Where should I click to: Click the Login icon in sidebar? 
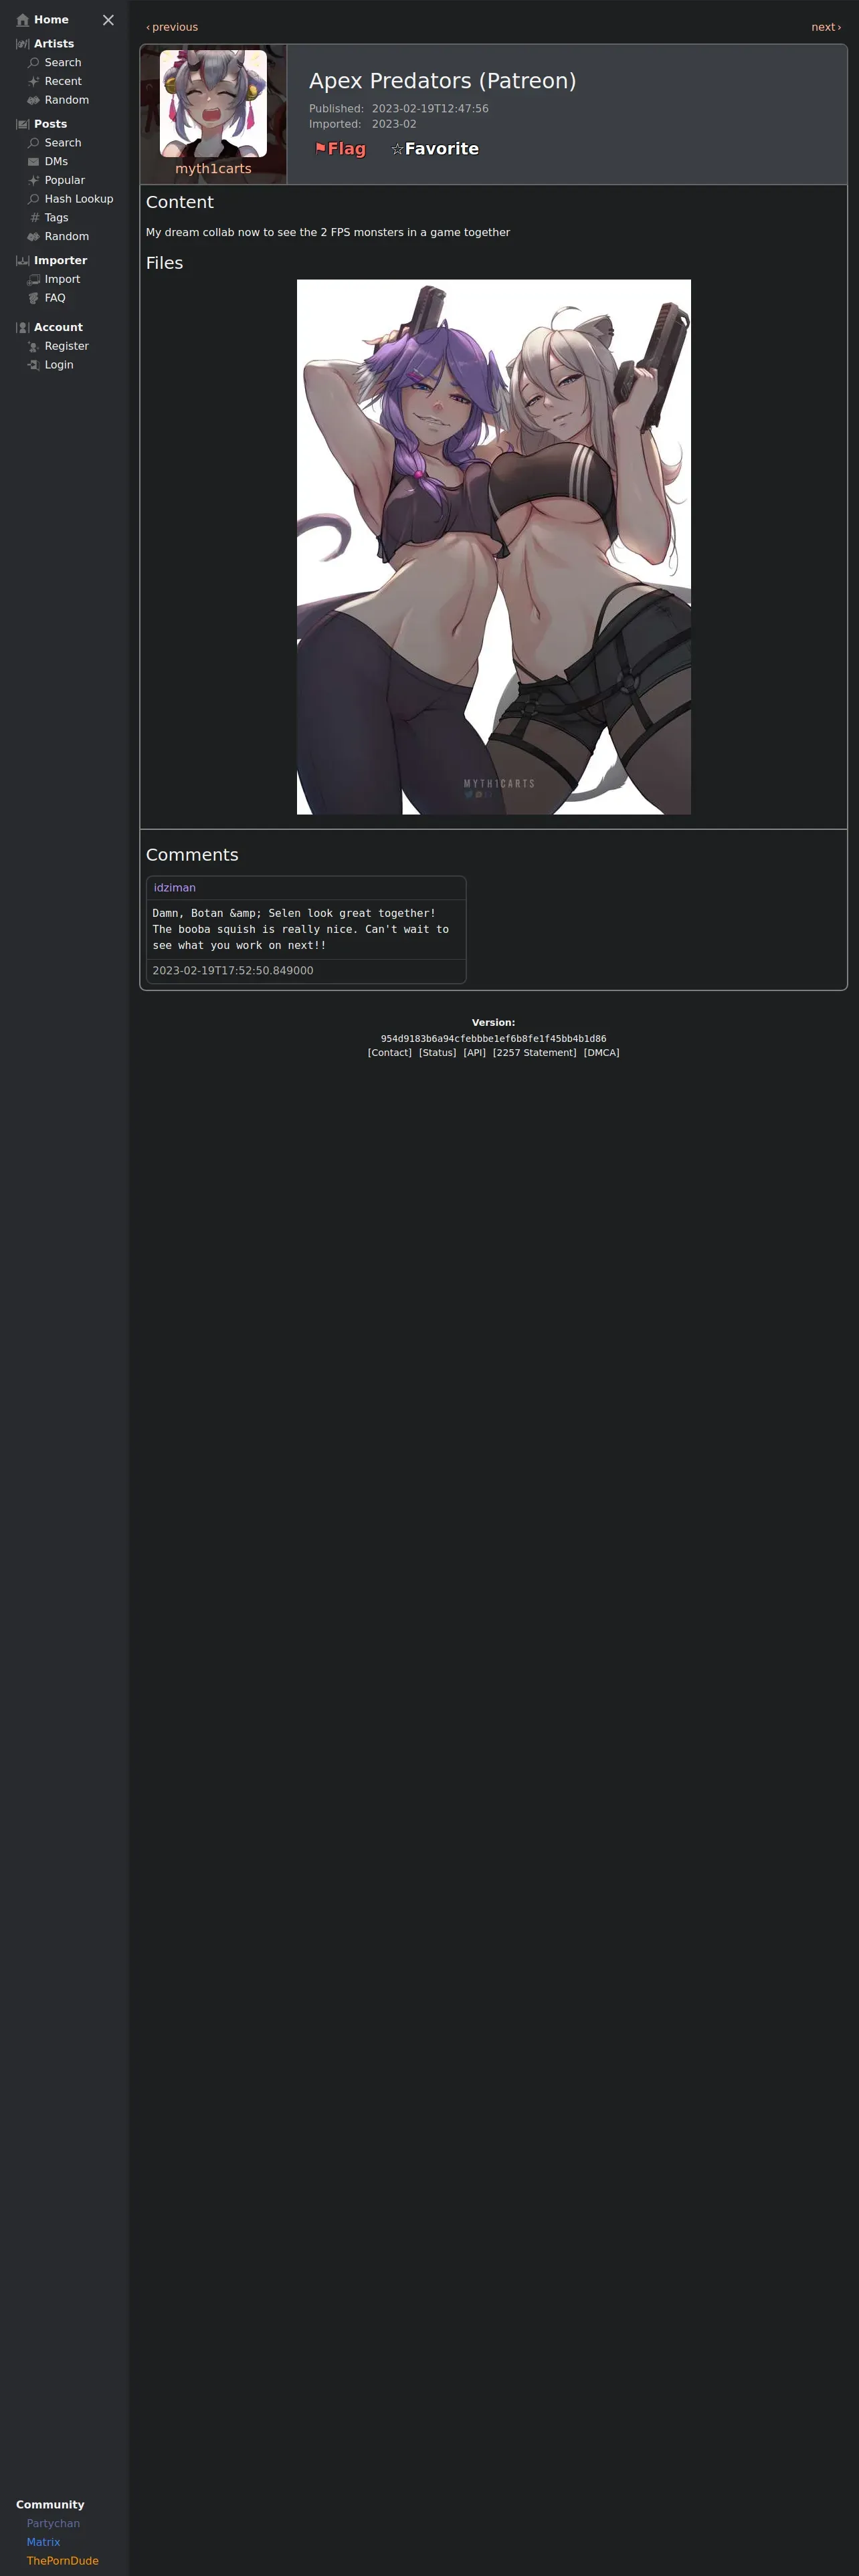(x=34, y=365)
